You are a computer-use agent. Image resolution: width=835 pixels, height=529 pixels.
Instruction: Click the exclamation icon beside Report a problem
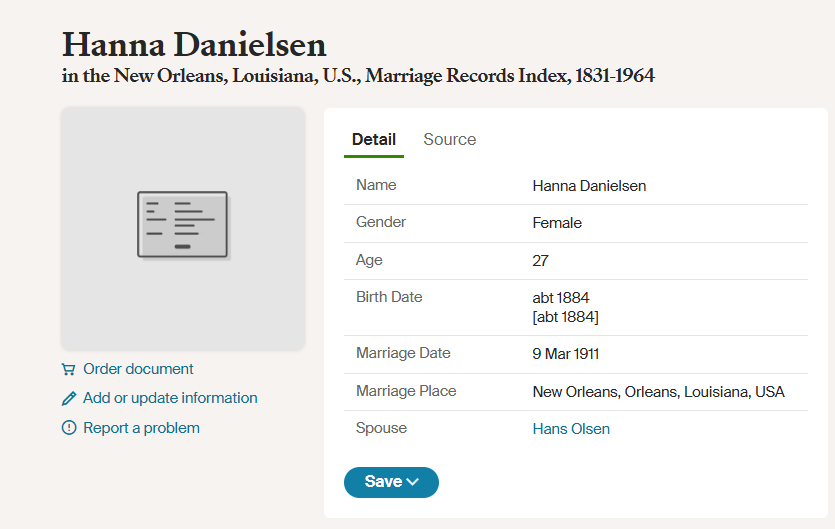click(68, 428)
